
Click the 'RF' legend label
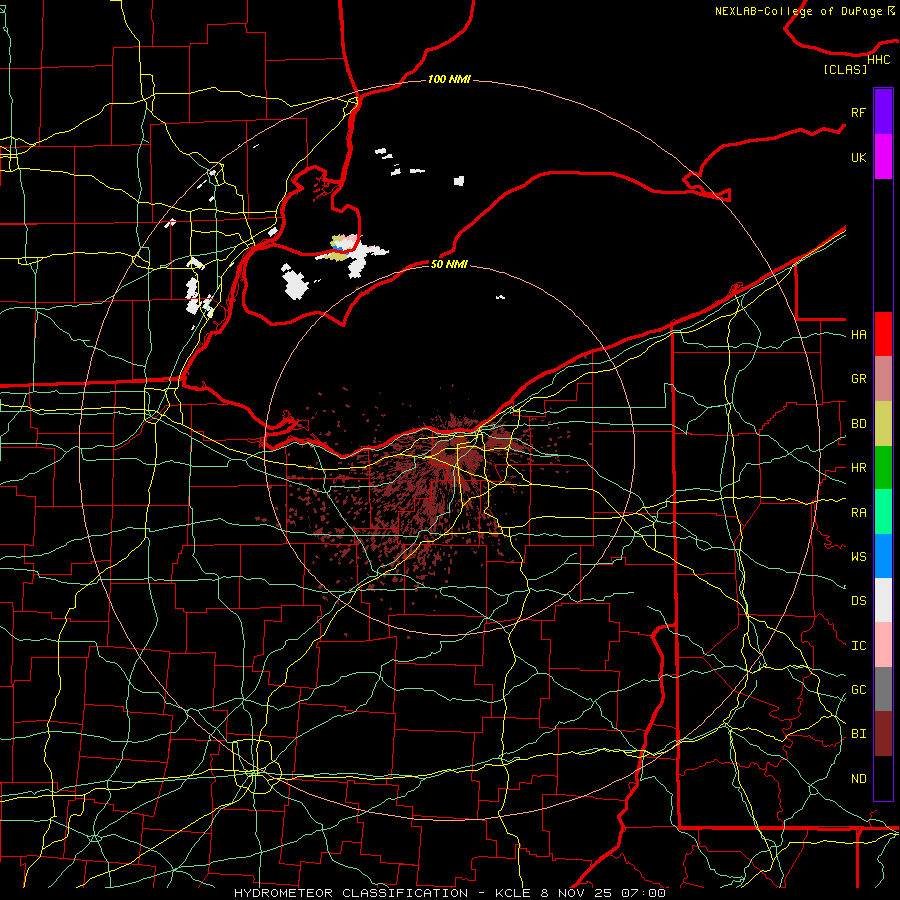pyautogui.click(x=859, y=112)
